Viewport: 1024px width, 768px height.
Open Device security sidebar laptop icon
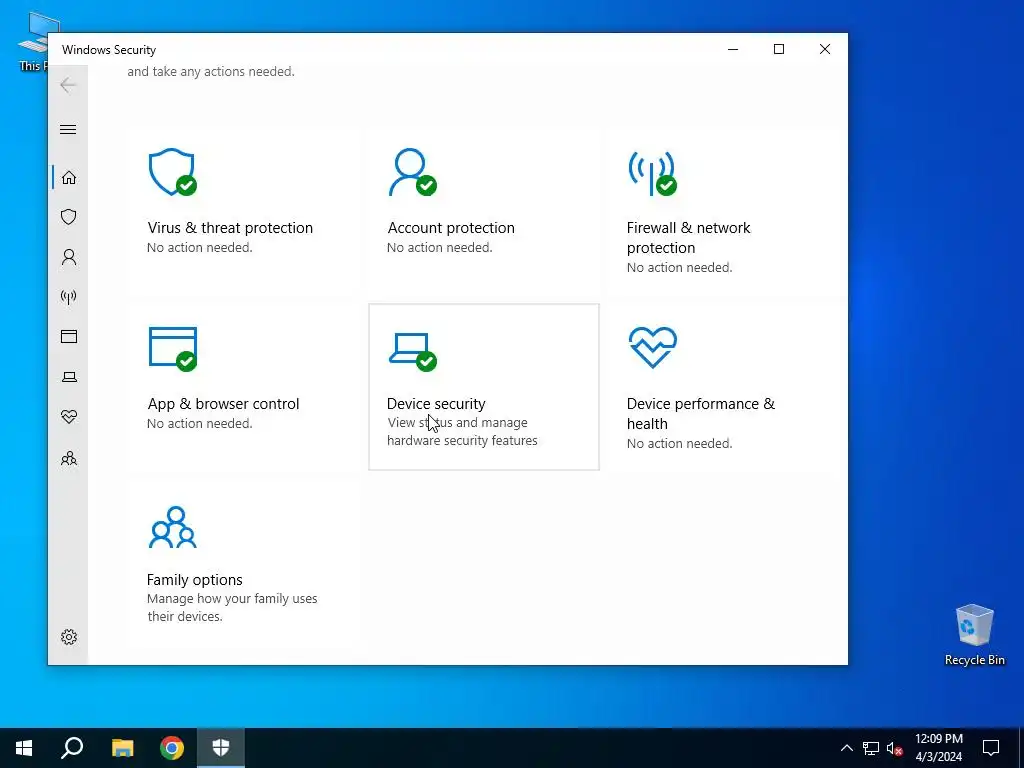(x=69, y=377)
